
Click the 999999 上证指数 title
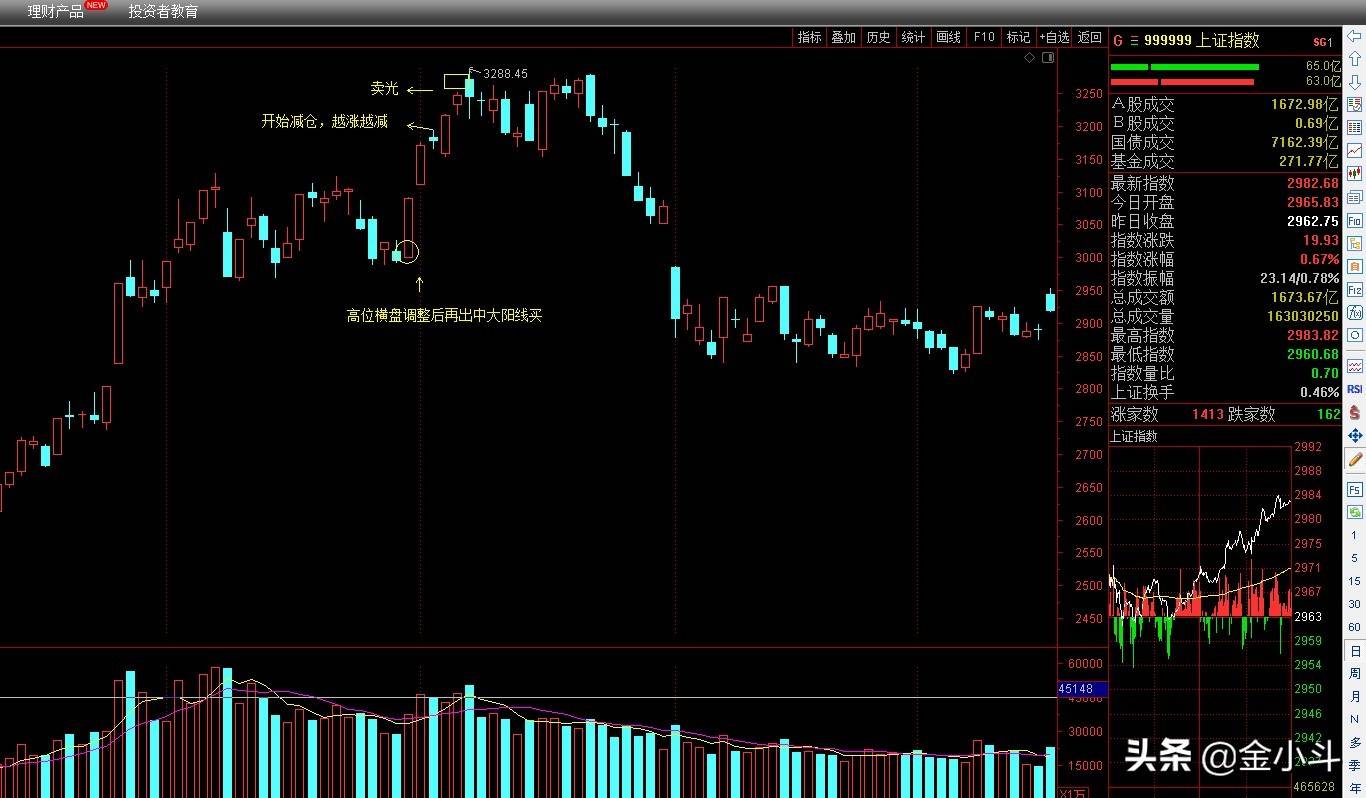click(1201, 41)
